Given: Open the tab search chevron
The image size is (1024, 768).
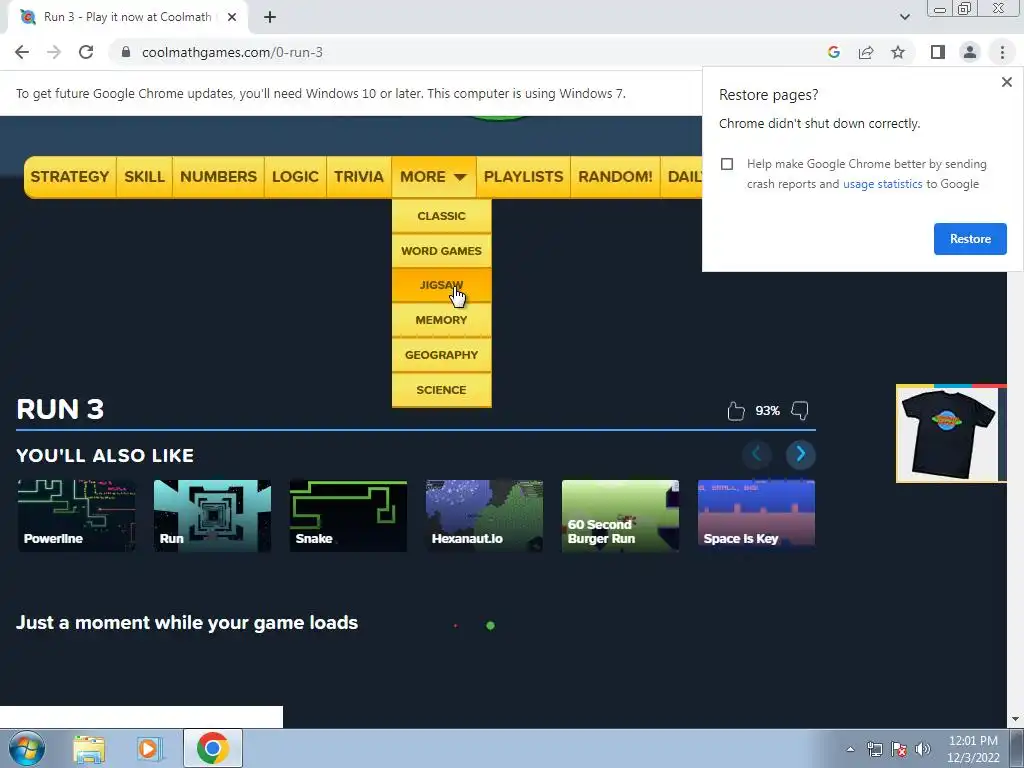Looking at the screenshot, I should click(904, 17).
